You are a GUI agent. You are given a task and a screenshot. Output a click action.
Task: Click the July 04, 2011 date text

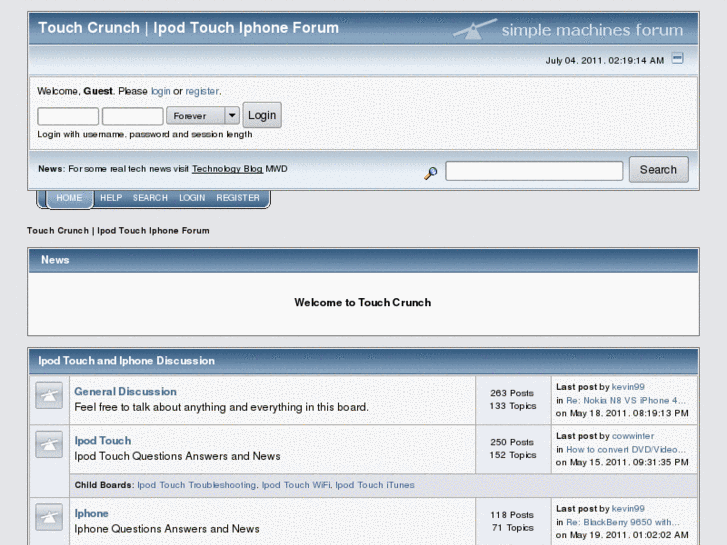(x=605, y=61)
